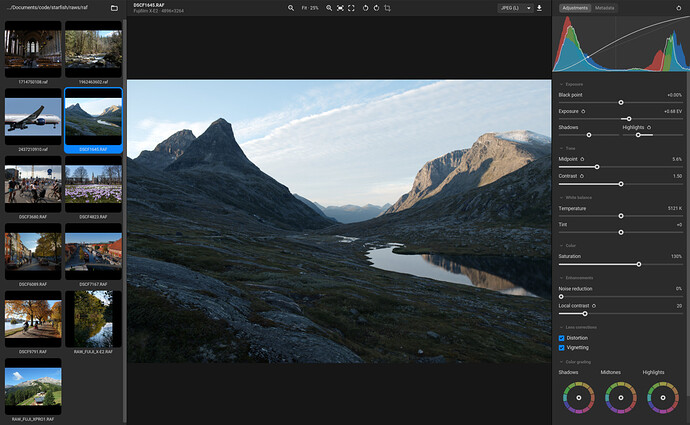
Task: Click the Black point slider handle
Action: point(621,103)
